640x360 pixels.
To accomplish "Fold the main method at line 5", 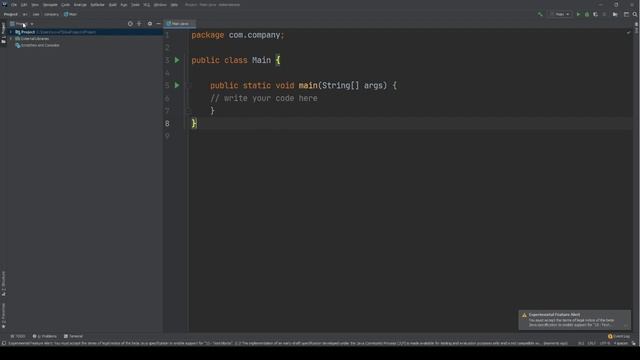I will point(188,85).
